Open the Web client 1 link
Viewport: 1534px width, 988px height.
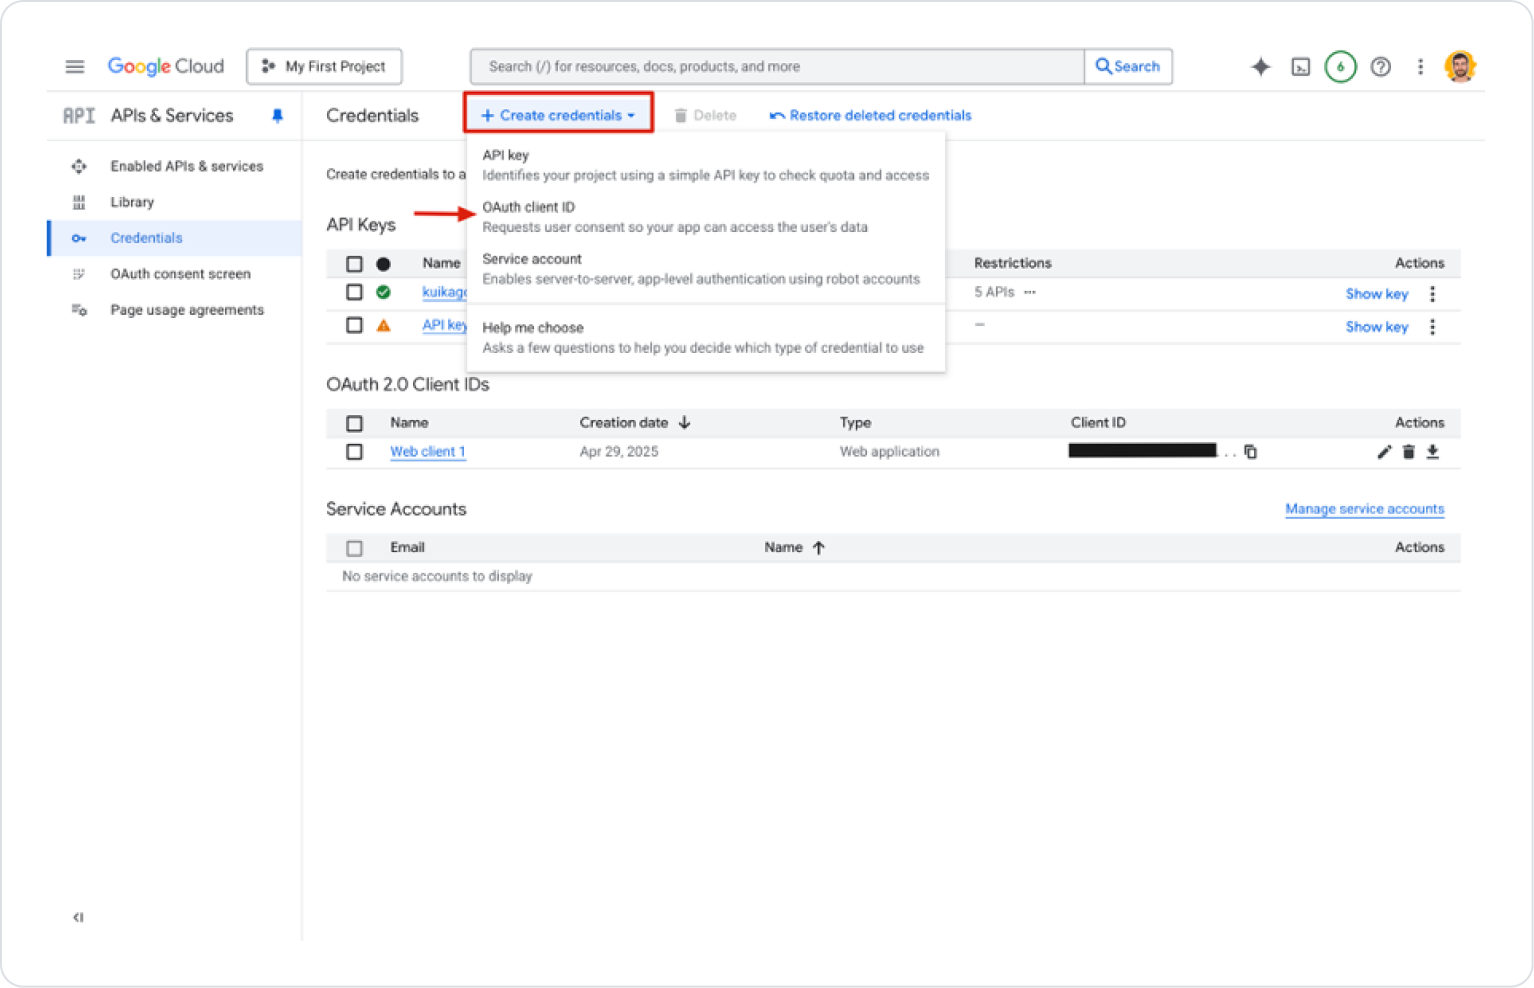coord(428,452)
